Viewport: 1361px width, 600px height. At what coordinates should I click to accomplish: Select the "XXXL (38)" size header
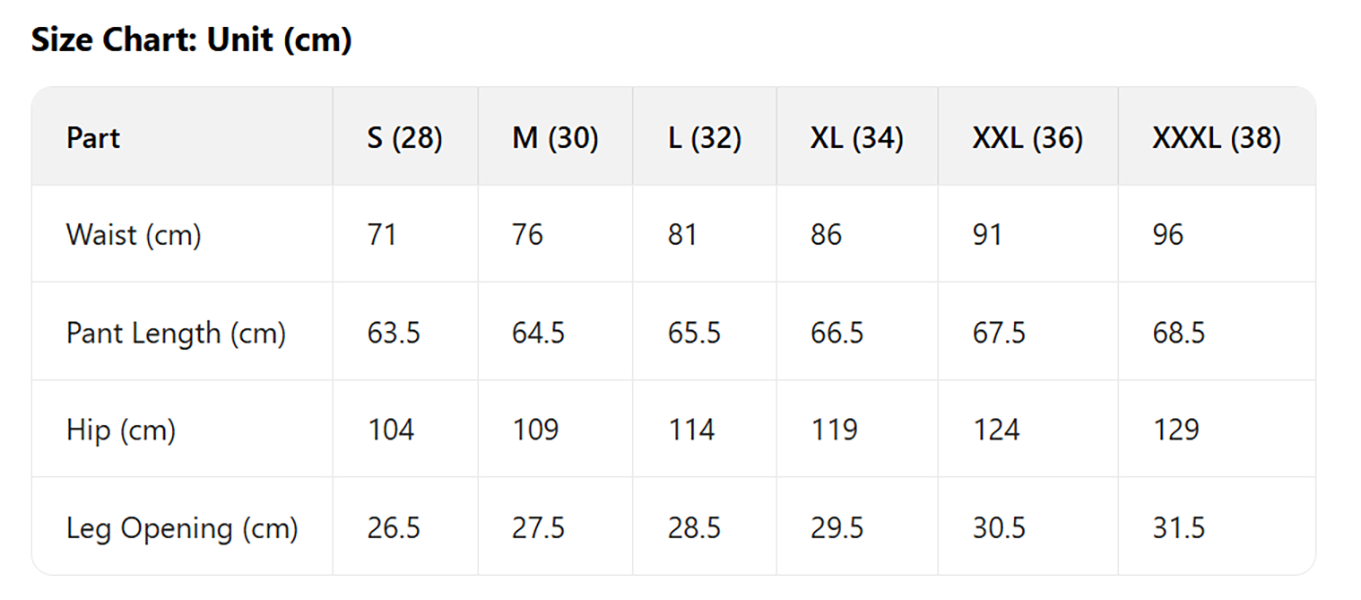tap(1216, 138)
